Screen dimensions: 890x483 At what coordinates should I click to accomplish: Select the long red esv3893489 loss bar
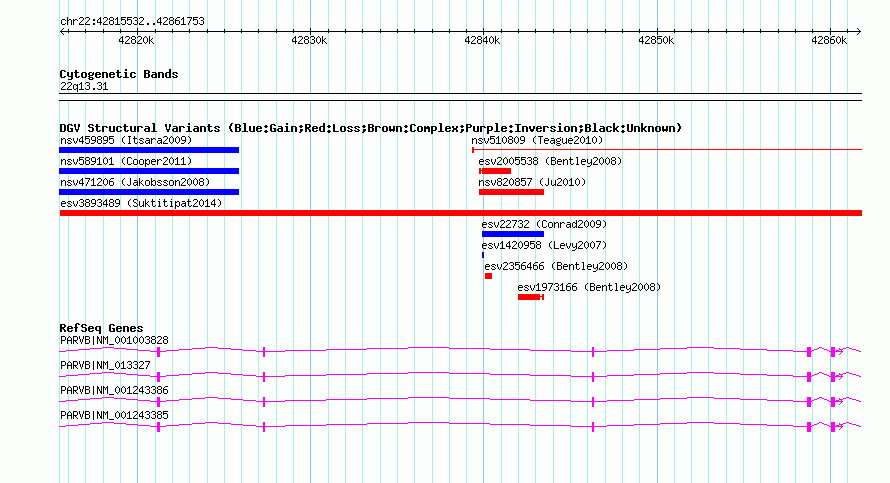click(461, 213)
